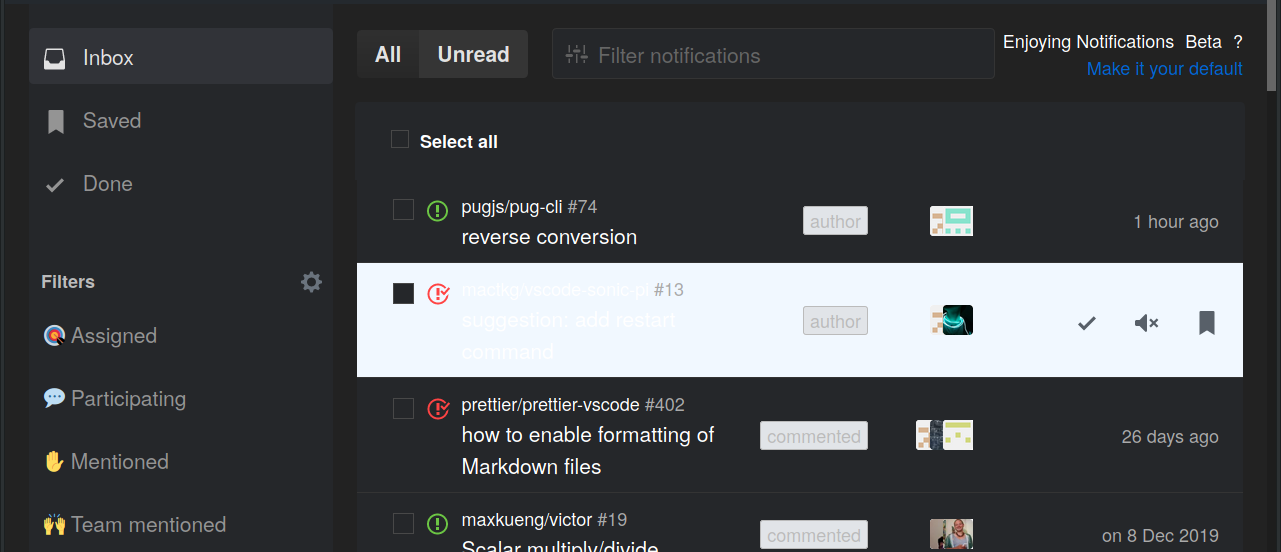Click open issue icon for maxkueng/victor #19
This screenshot has width=1281, height=552.
(438, 523)
